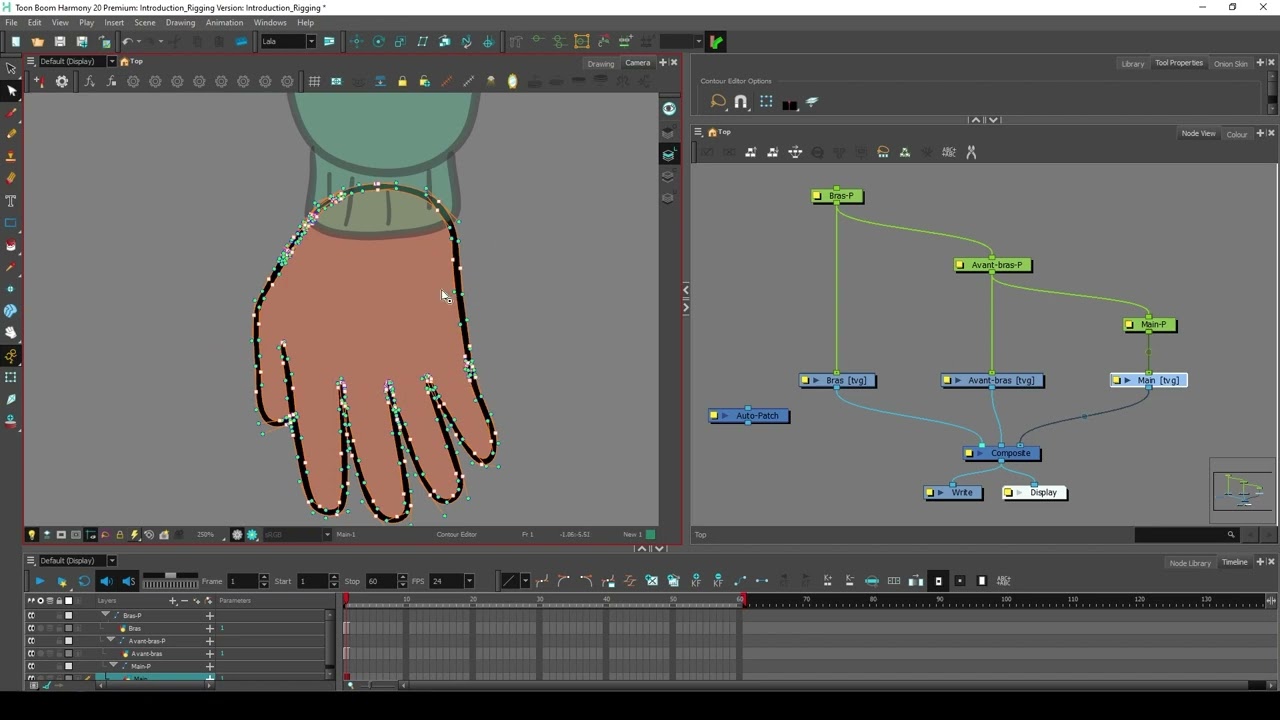Select the Text tool in the left toolbar
The height and width of the screenshot is (720, 1280).
11,201
